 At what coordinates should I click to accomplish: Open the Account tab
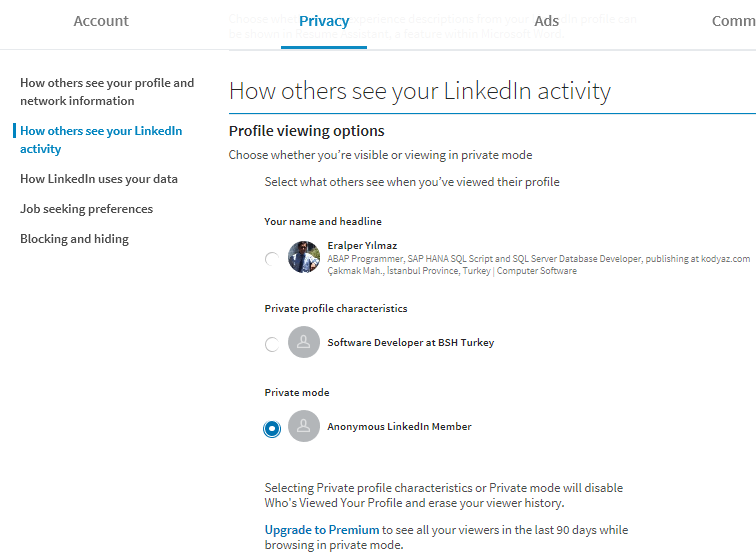tap(101, 21)
